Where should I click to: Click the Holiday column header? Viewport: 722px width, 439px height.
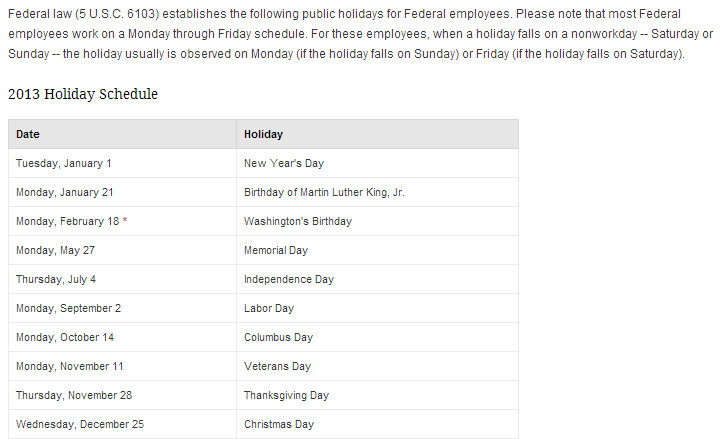(x=263, y=134)
